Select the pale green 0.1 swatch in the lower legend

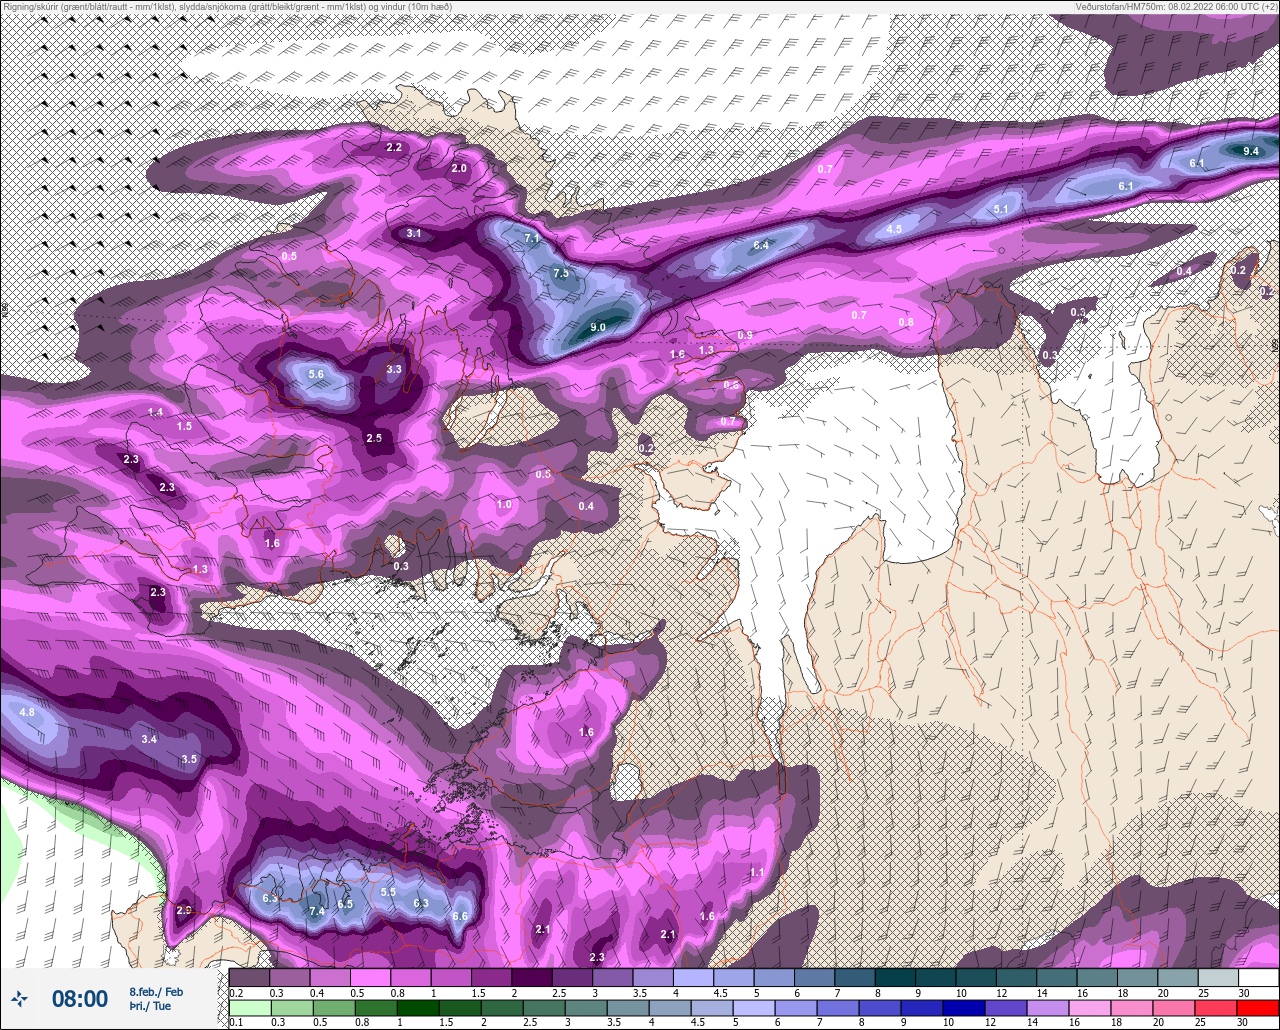[x=249, y=1008]
